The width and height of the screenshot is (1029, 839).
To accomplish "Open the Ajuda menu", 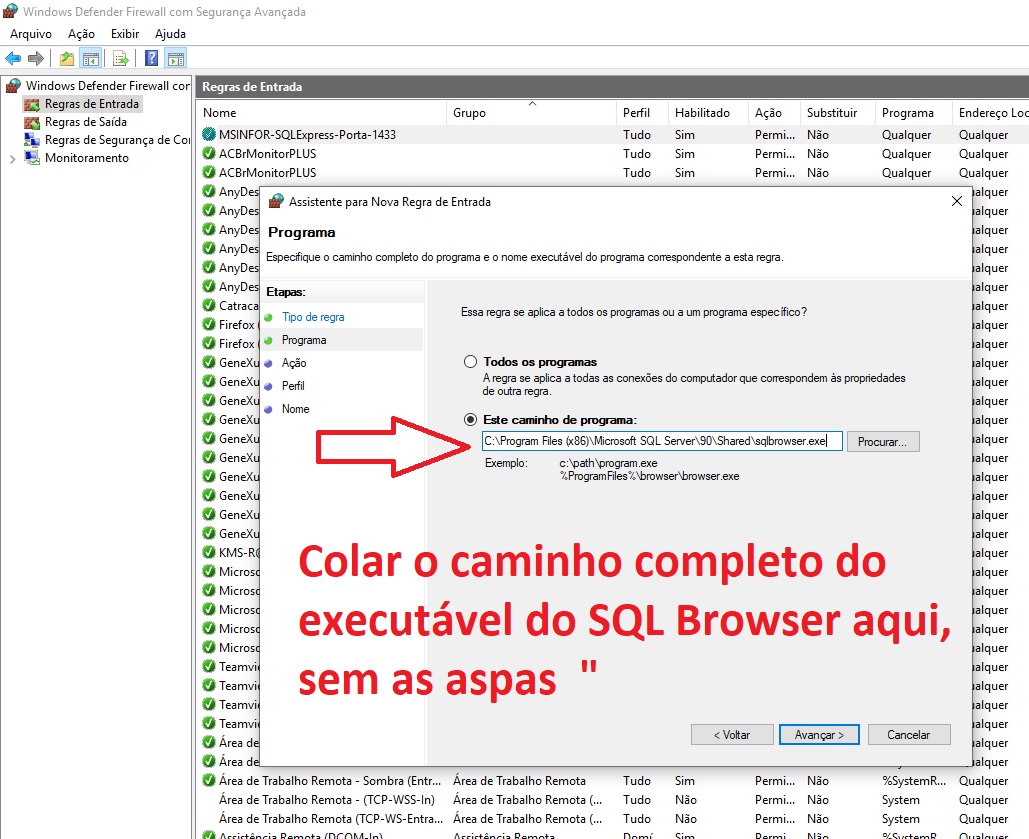I will click(x=170, y=34).
